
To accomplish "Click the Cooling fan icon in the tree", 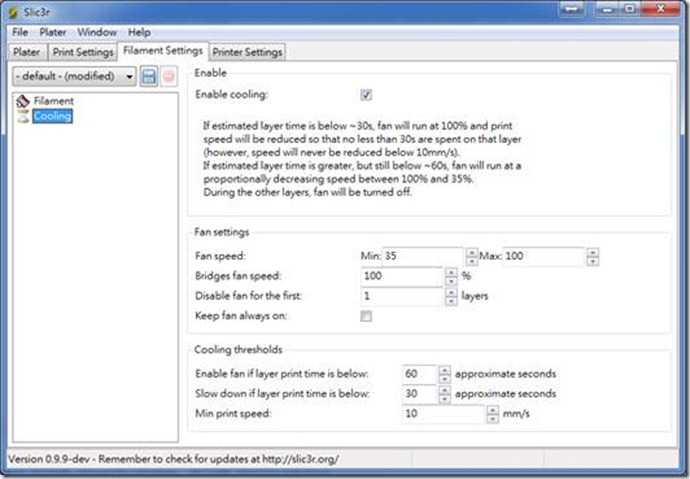I will point(23,116).
